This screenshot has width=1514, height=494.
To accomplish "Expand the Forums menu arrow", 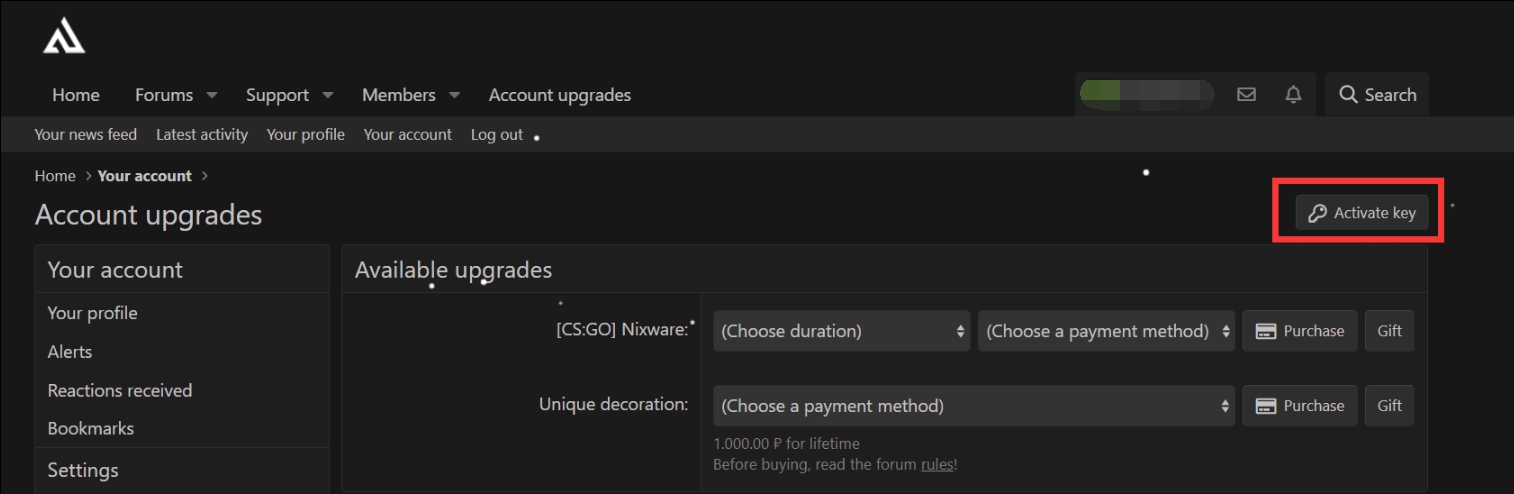I will pos(212,96).
